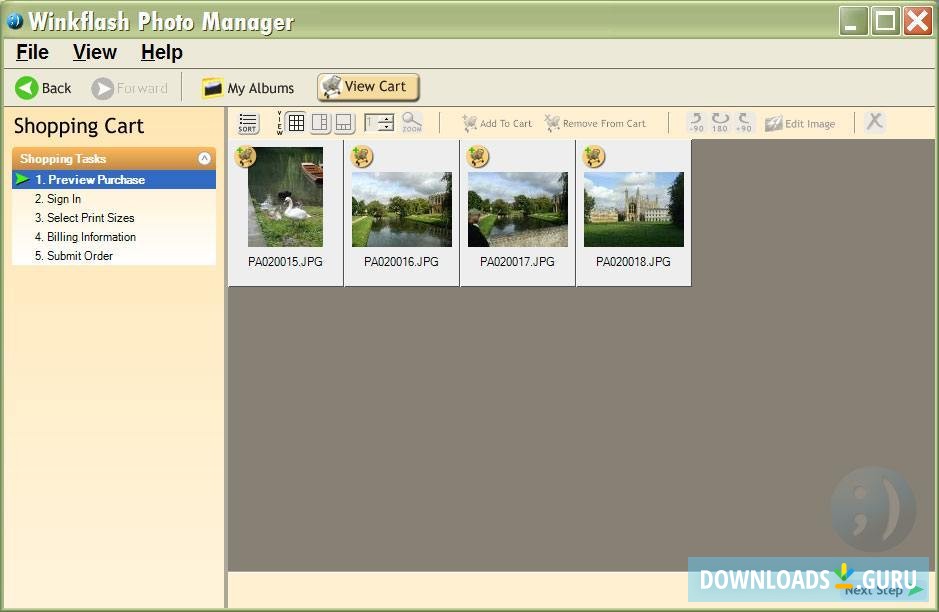
Task: Click Remove From Cart
Action: 595,123
